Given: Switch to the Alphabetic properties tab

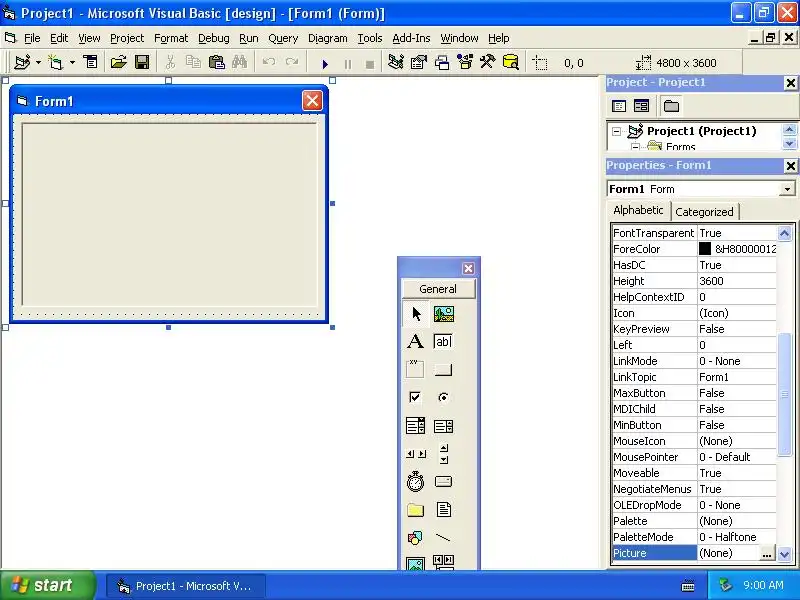Looking at the screenshot, I should click(638, 210).
